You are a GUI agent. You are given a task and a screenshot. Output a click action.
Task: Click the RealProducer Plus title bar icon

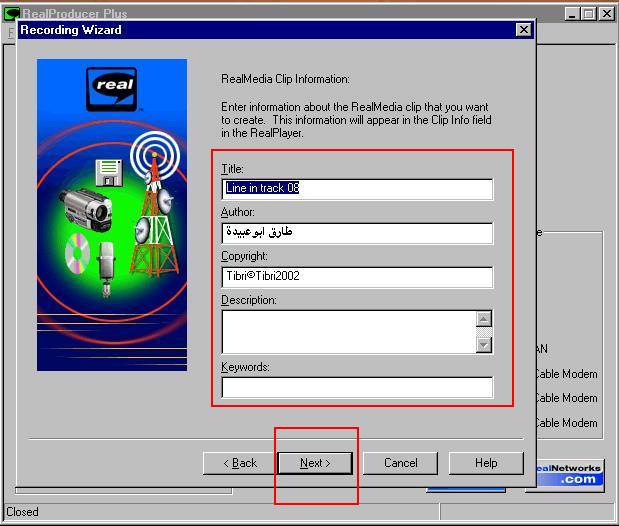[11, 14]
